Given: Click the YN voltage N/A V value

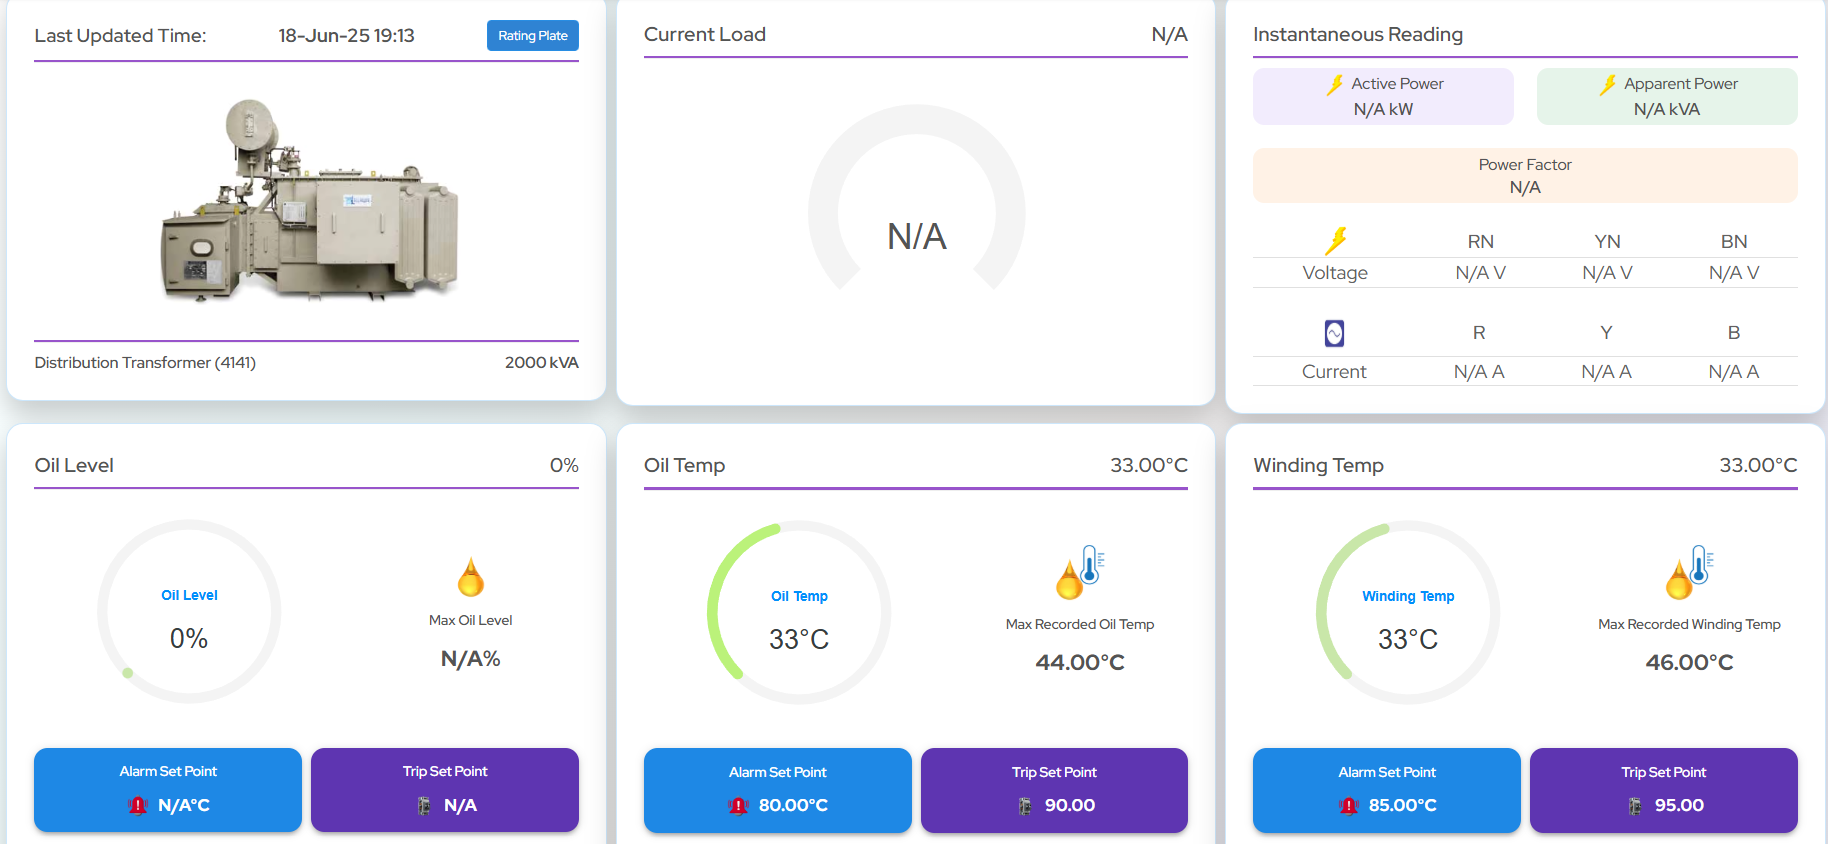Looking at the screenshot, I should pyautogui.click(x=1607, y=273).
